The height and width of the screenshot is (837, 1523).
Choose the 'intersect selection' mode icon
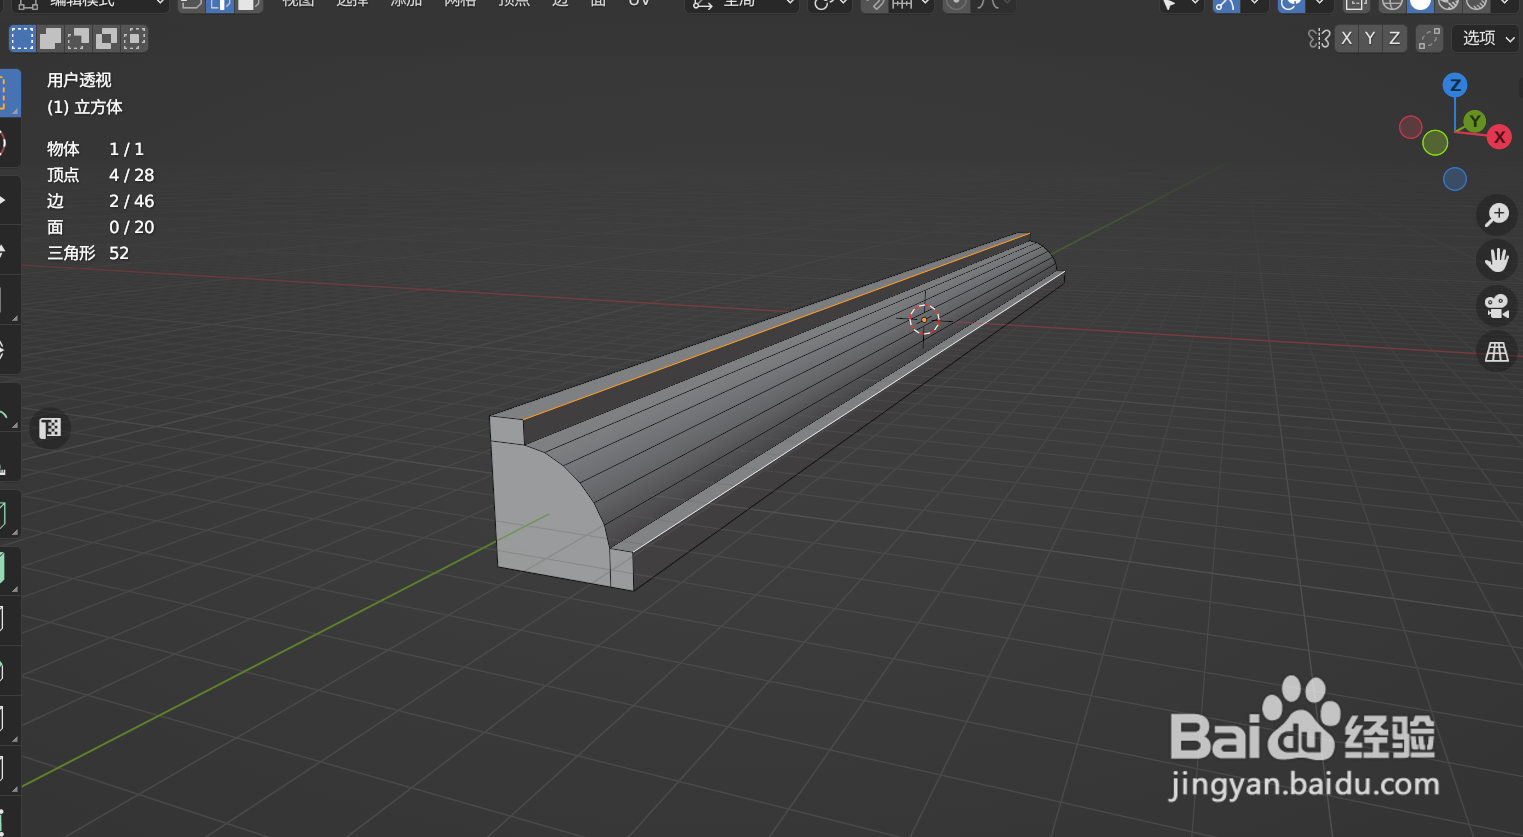(x=134, y=39)
